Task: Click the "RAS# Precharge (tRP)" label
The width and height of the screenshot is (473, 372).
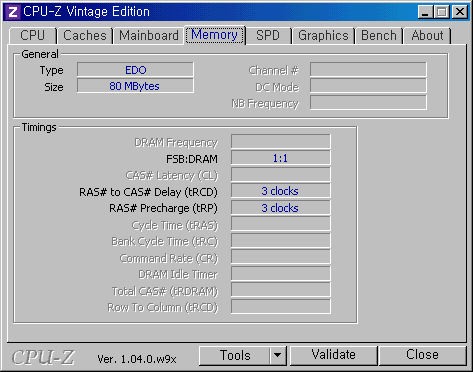Action: tap(163, 209)
